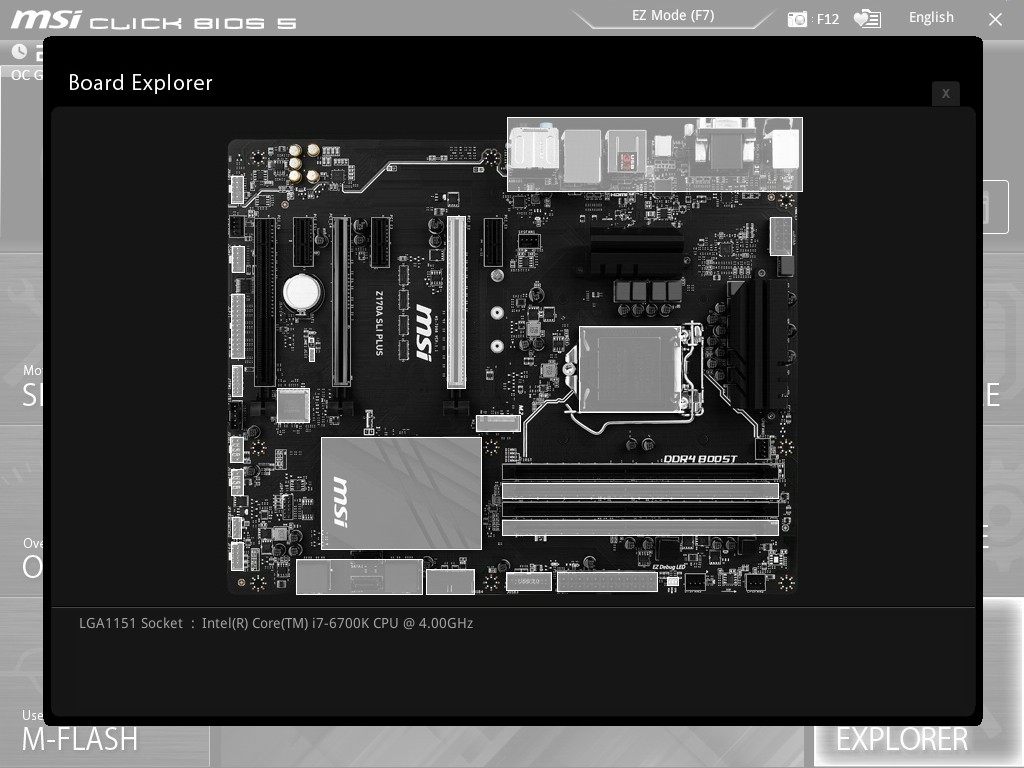Select the bottom-right corner fan header
This screenshot has width=1024, height=768.
click(x=755, y=581)
